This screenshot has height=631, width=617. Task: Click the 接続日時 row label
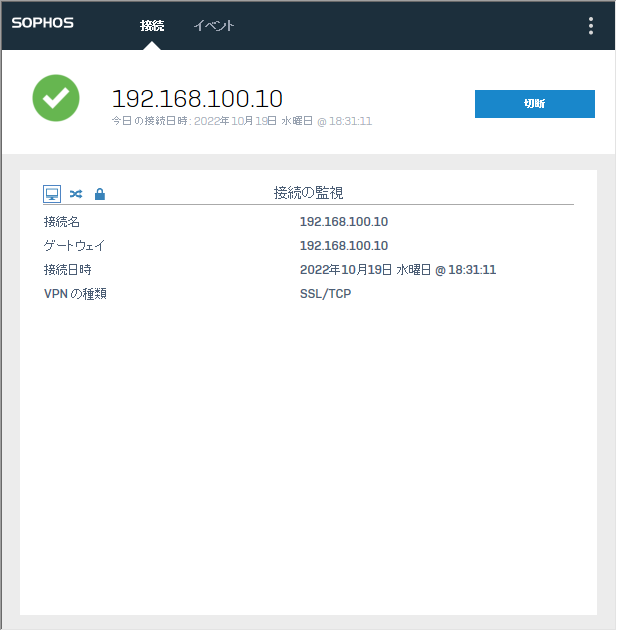(67, 270)
